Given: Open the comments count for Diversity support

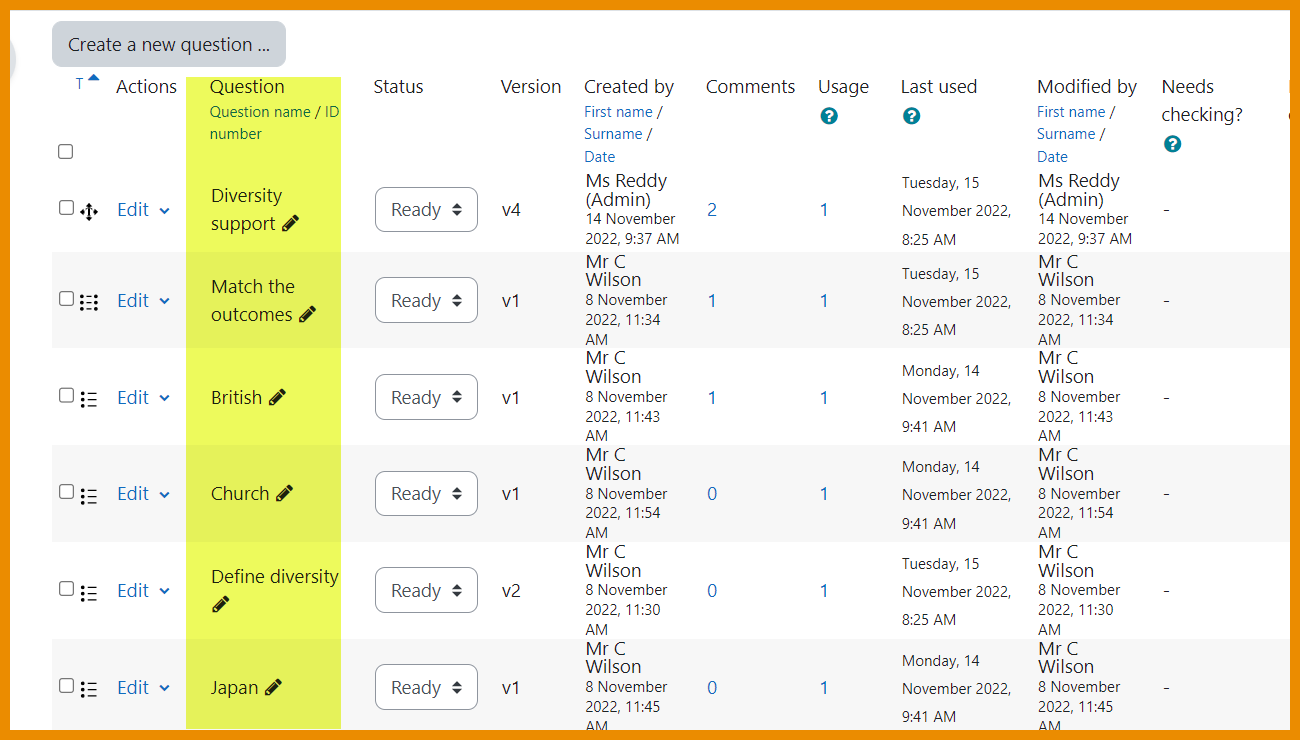Looking at the screenshot, I should click(x=712, y=210).
